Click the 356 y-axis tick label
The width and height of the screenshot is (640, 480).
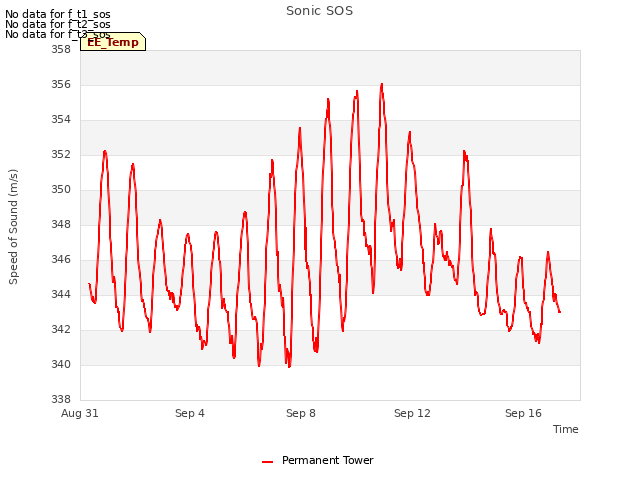tap(61, 84)
